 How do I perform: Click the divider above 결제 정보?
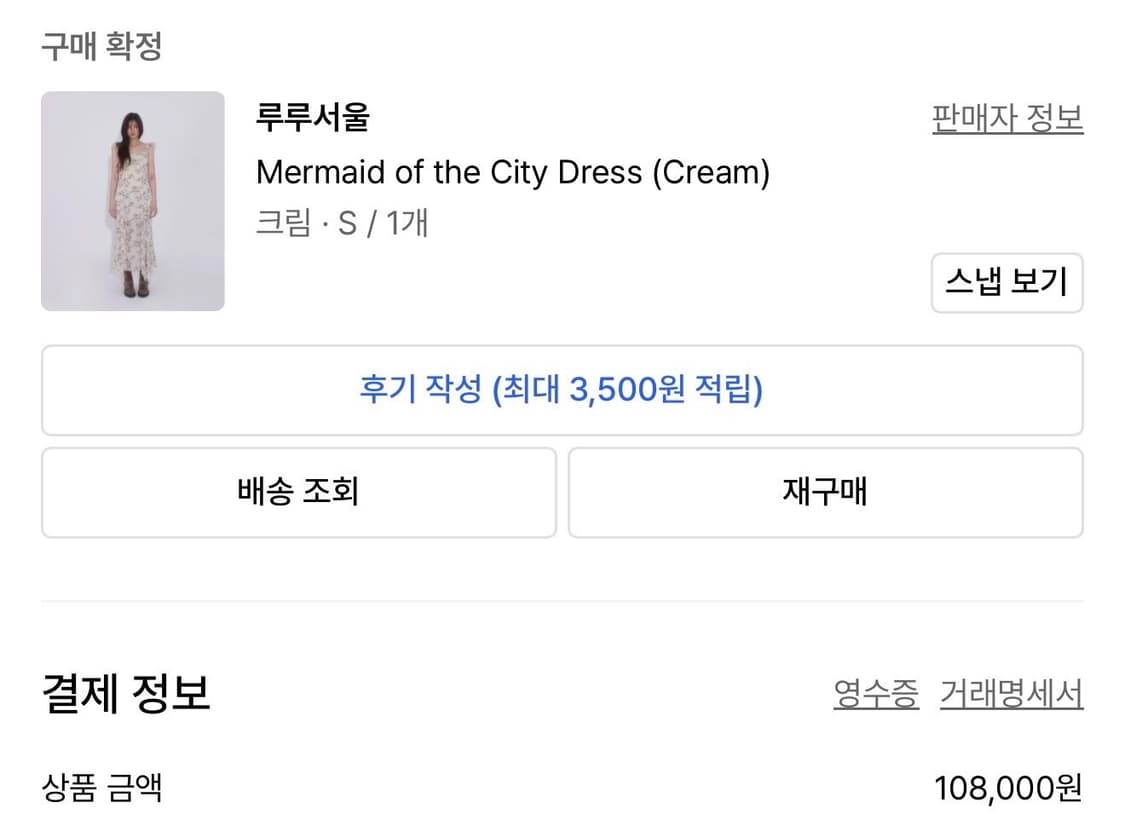tap(561, 601)
